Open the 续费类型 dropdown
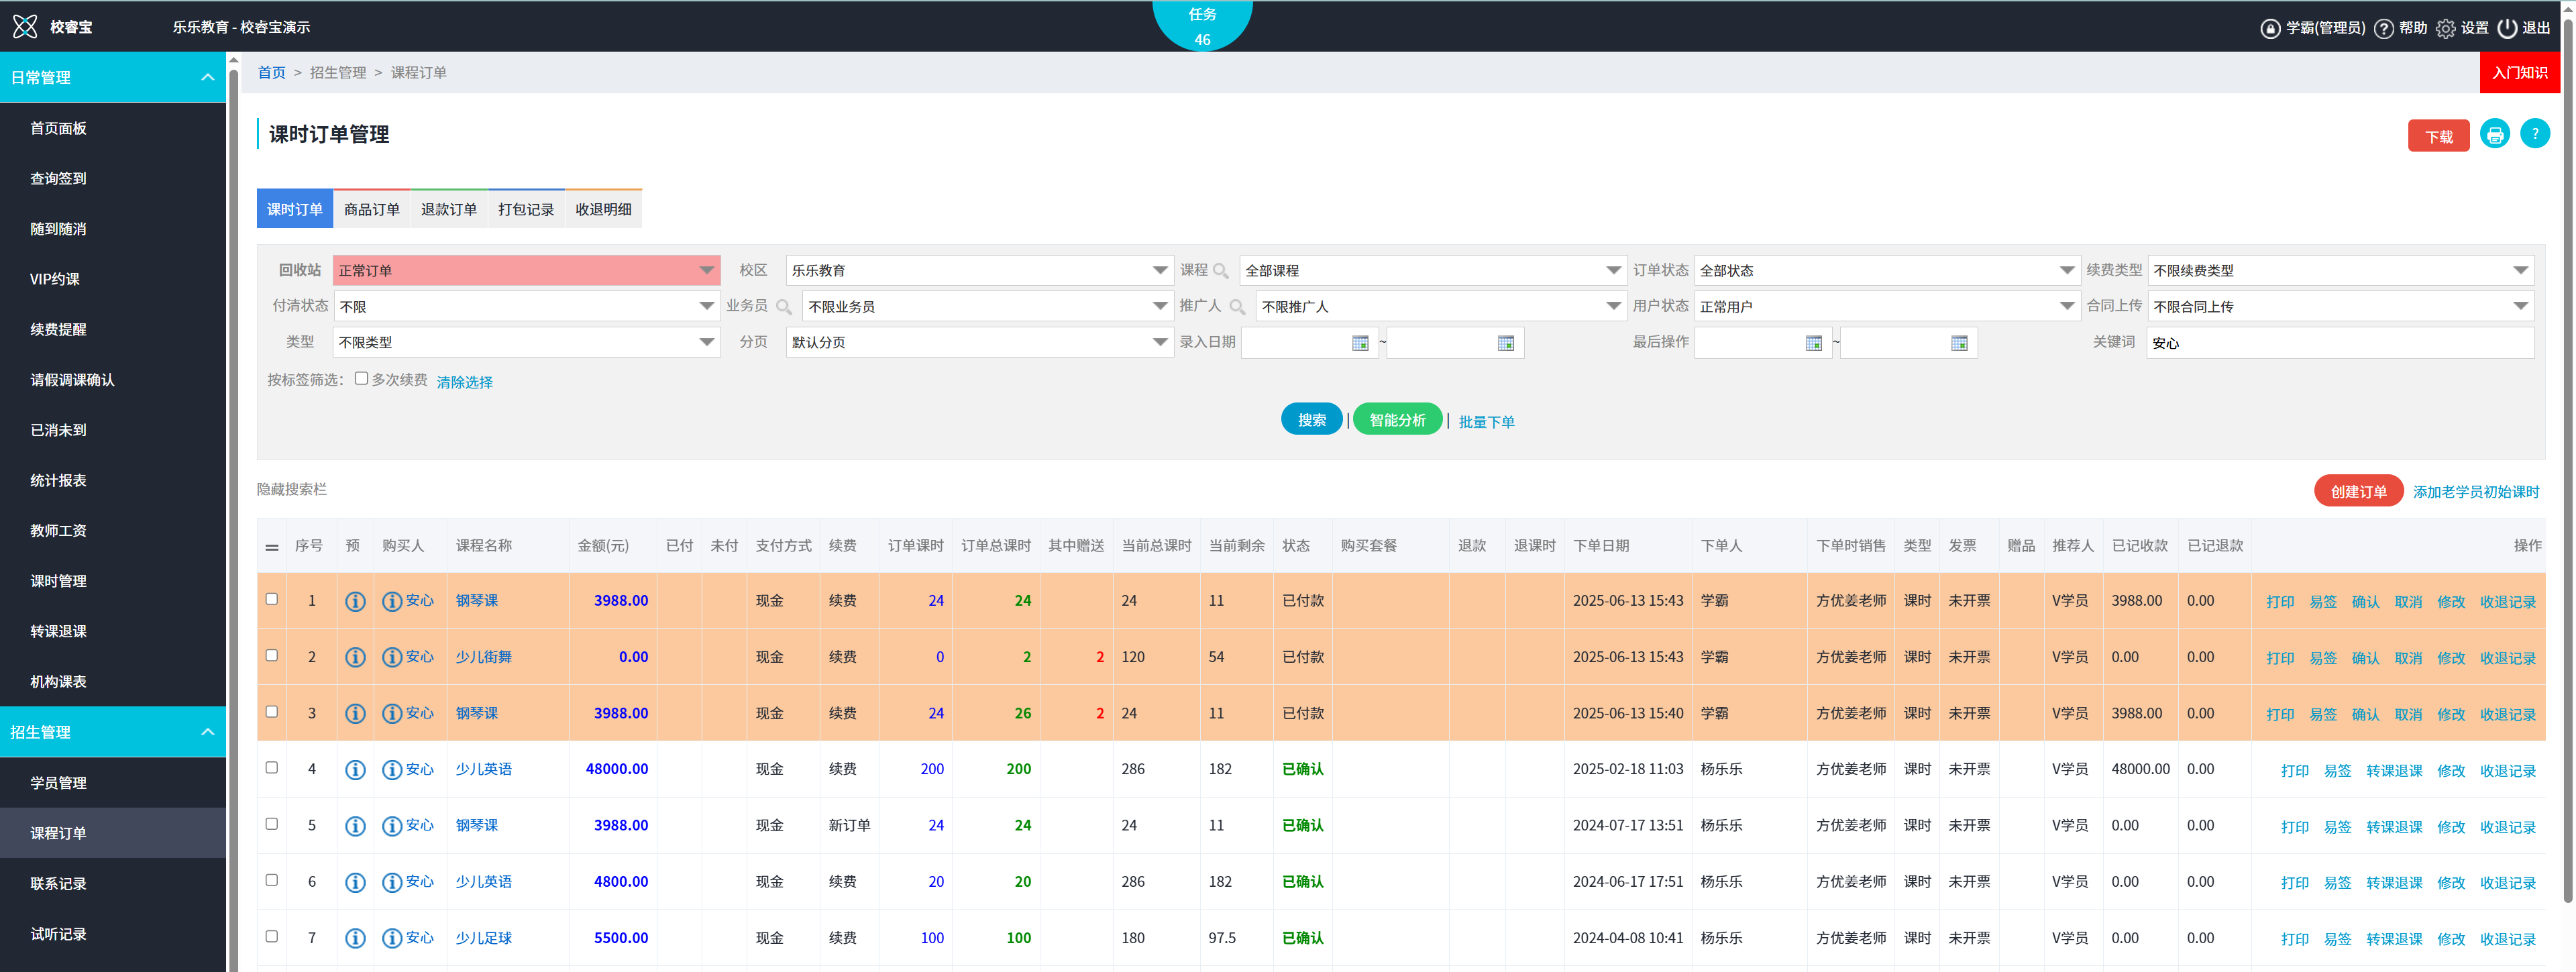 click(2340, 271)
